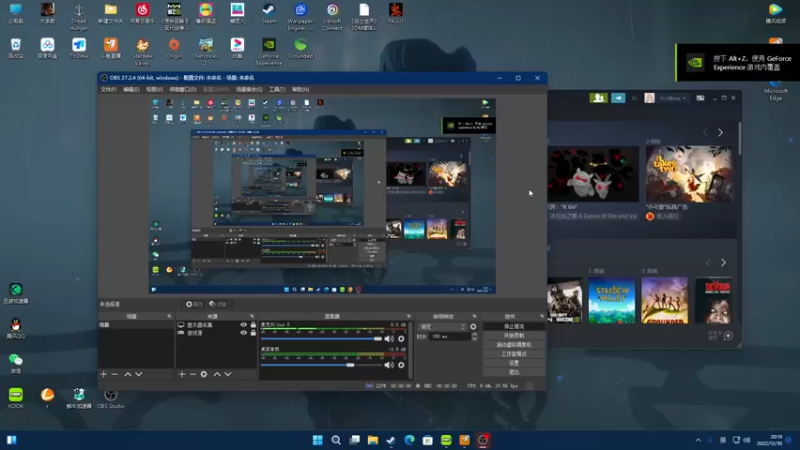Open 帮助(H) menu in OBS
Screen dimensions: 800x450
(301, 89)
